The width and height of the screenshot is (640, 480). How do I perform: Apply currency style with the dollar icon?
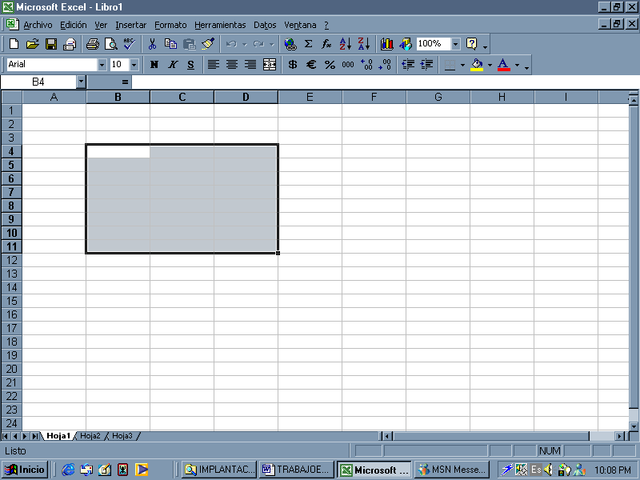[x=292, y=64]
